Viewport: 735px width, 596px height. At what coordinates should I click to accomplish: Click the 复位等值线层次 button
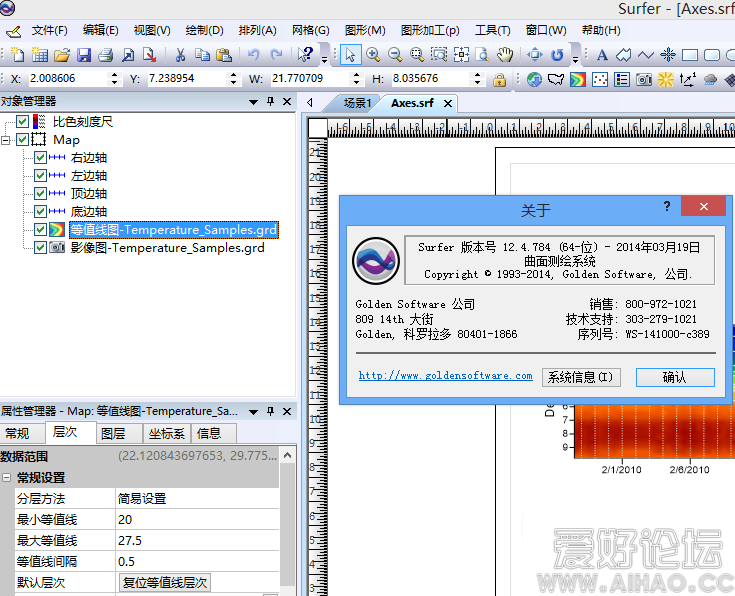pos(165,583)
